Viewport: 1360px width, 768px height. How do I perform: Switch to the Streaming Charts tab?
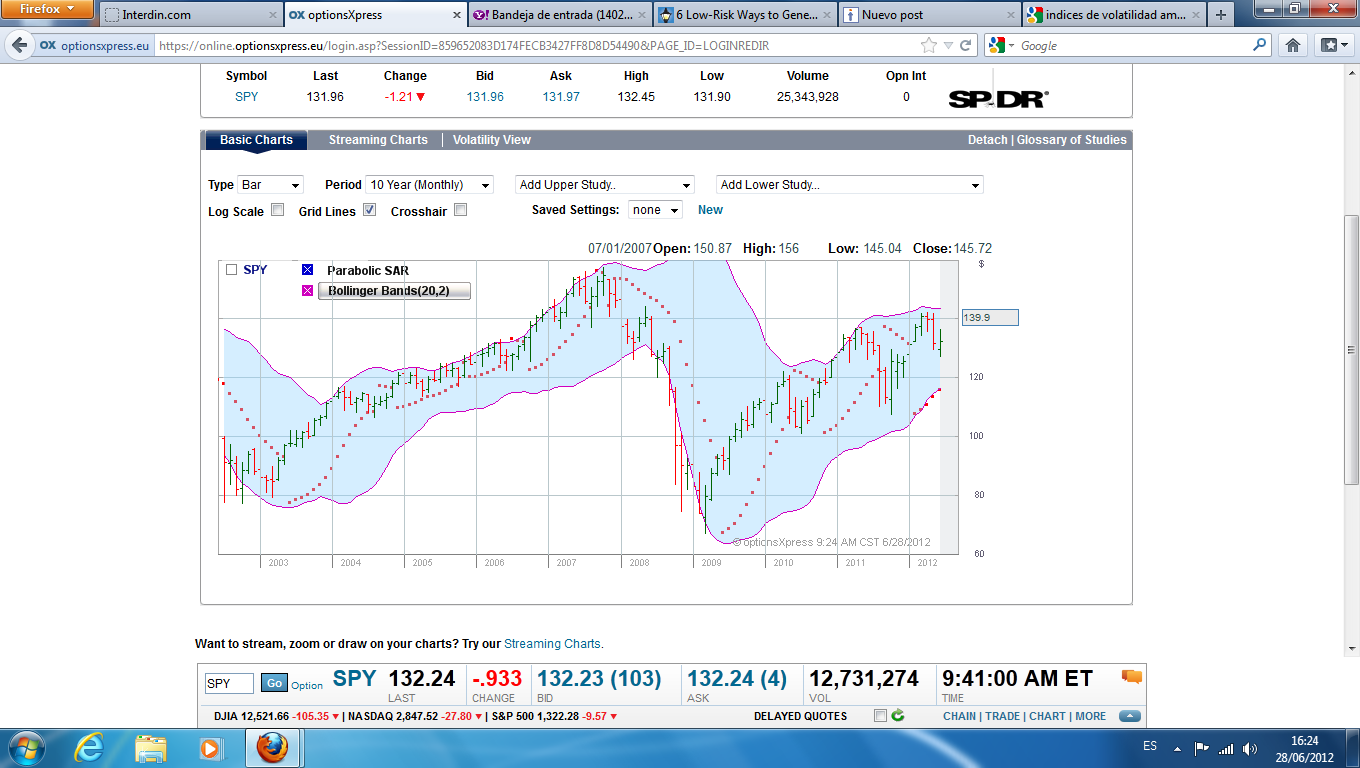(x=378, y=140)
